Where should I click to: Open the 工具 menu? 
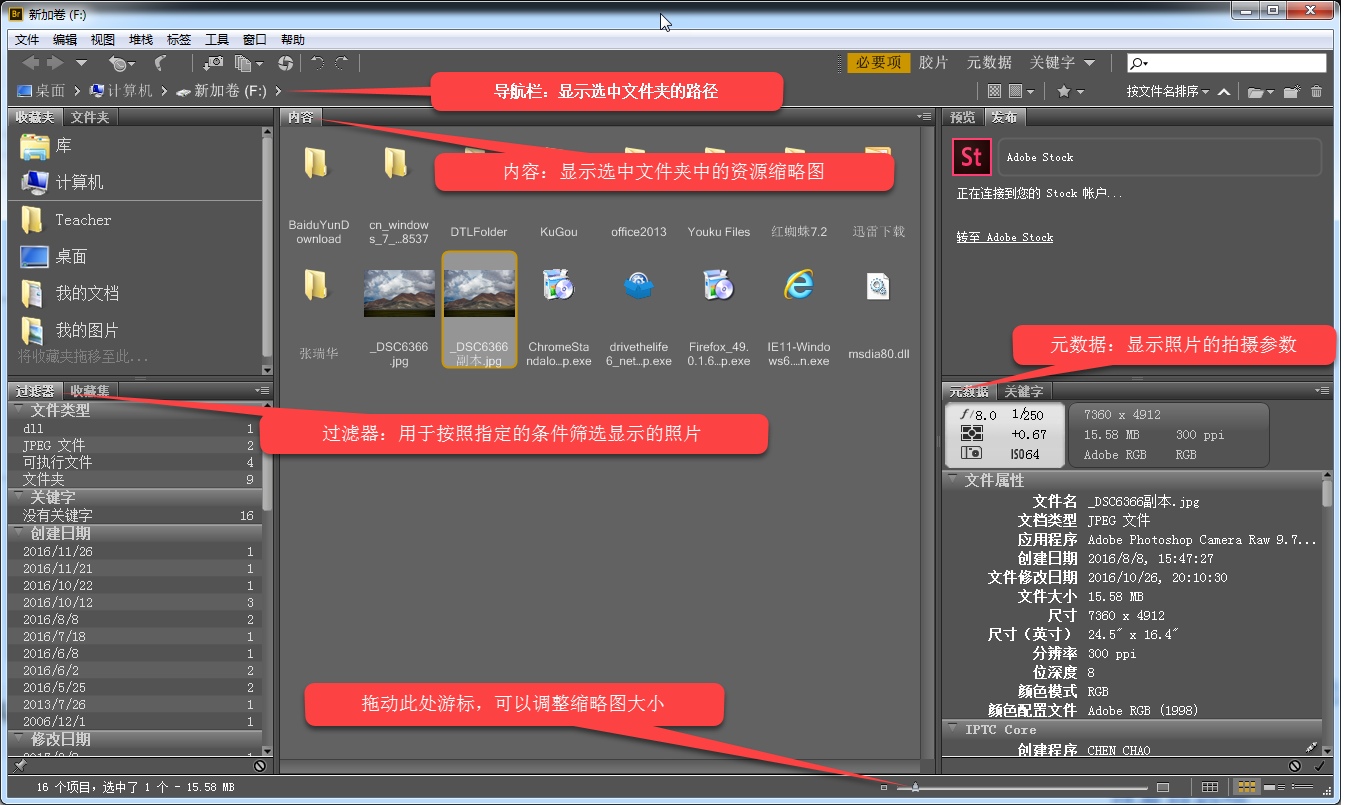pos(217,39)
